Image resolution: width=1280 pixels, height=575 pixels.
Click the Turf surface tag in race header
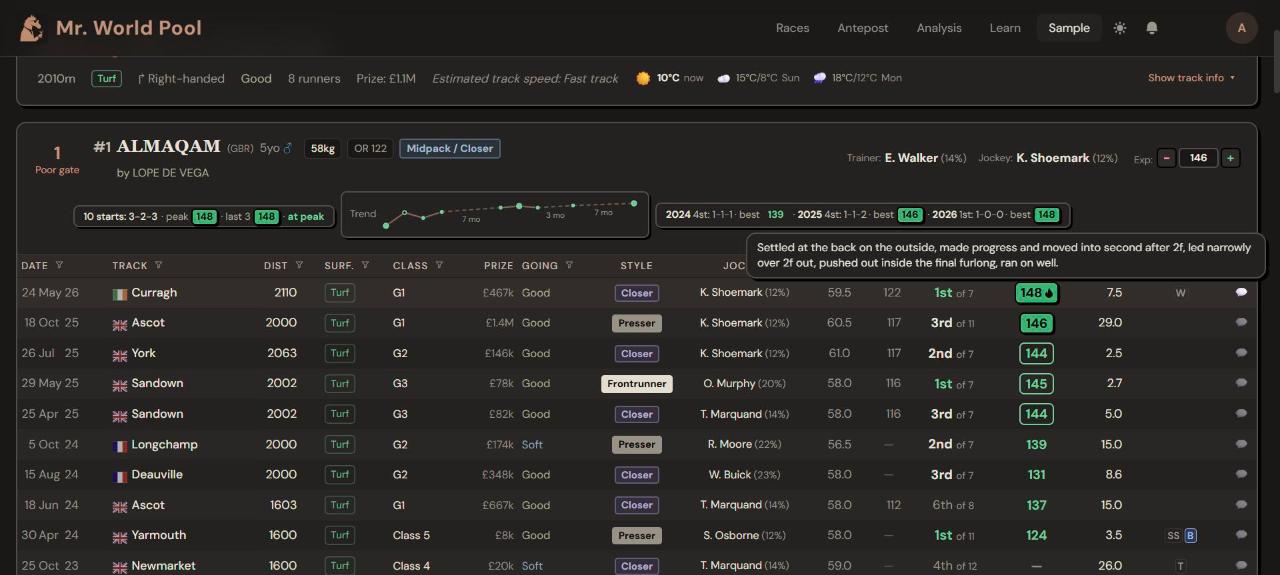[106, 78]
